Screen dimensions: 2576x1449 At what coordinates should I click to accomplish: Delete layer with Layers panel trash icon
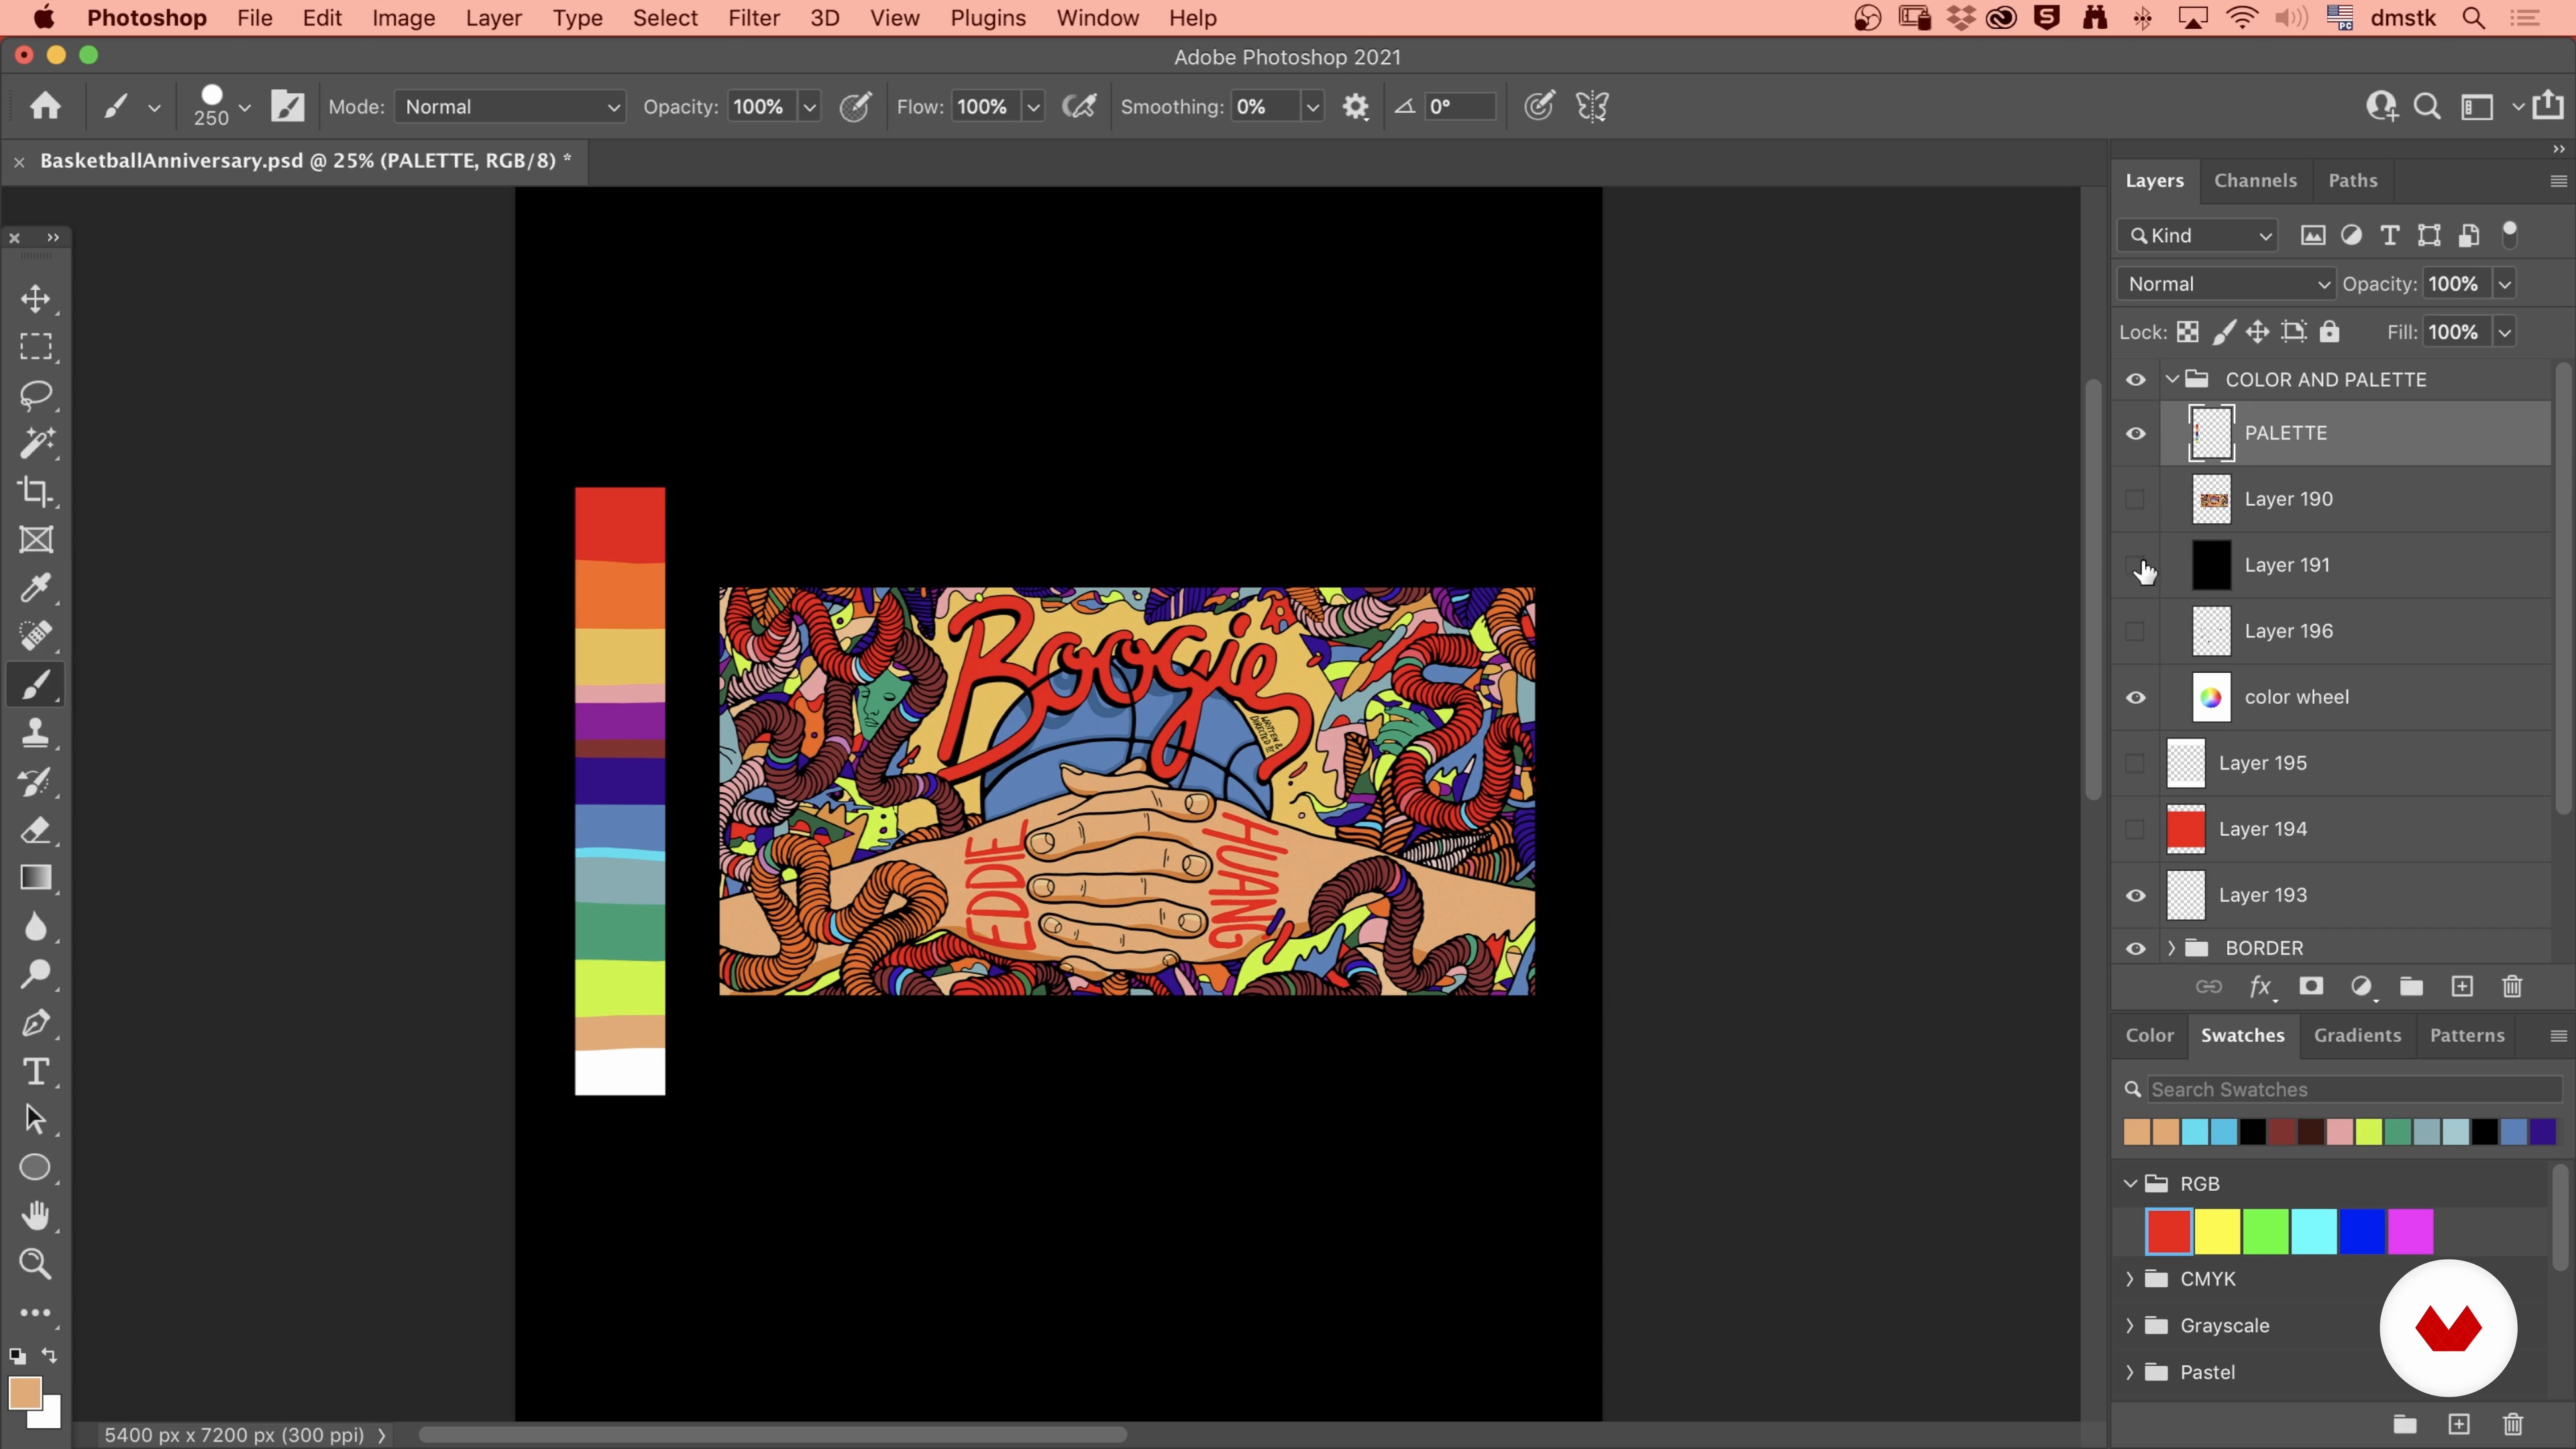2512,987
